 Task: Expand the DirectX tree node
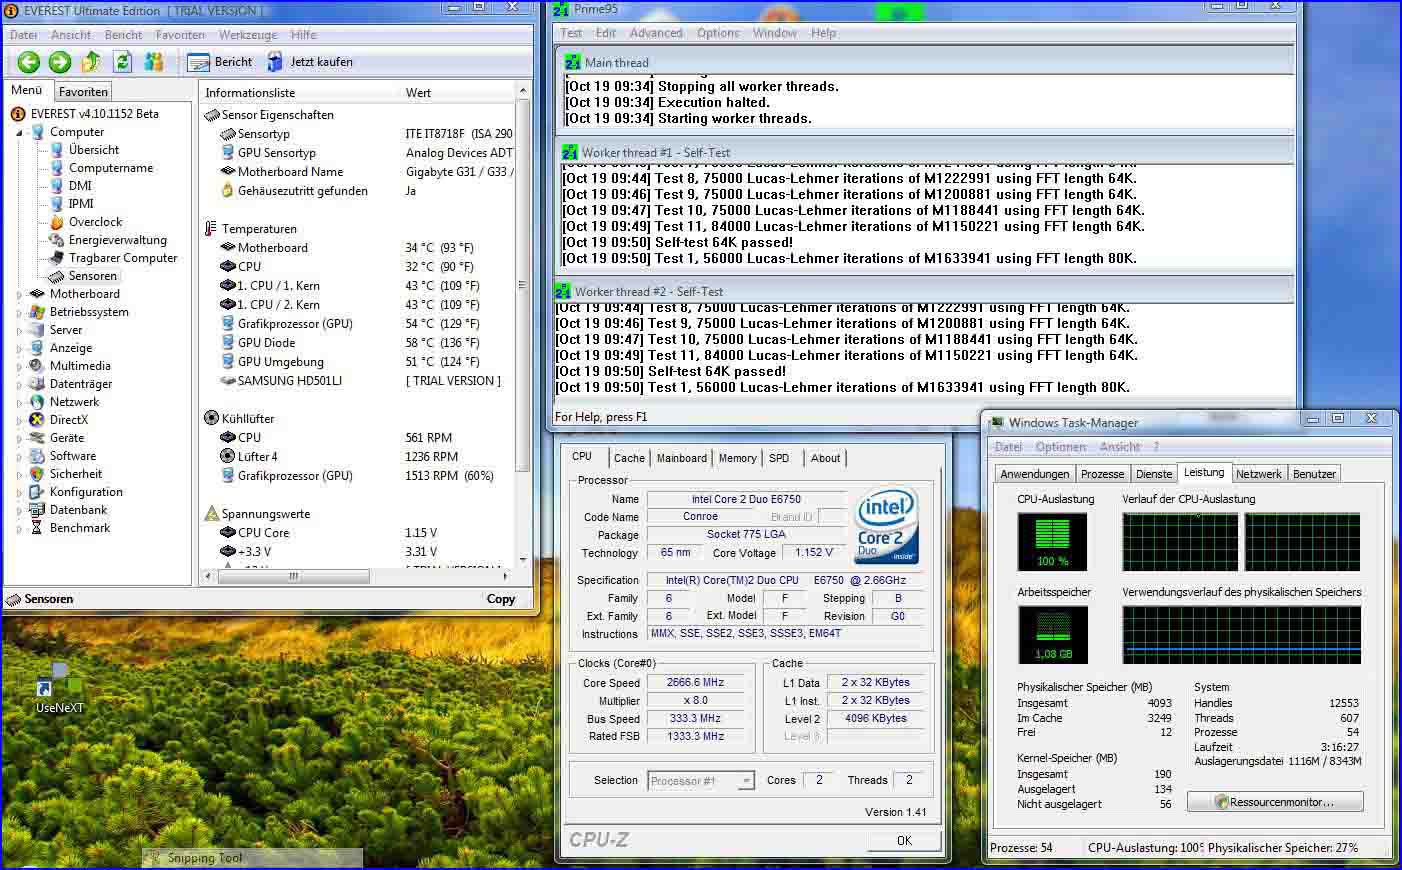click(19, 420)
